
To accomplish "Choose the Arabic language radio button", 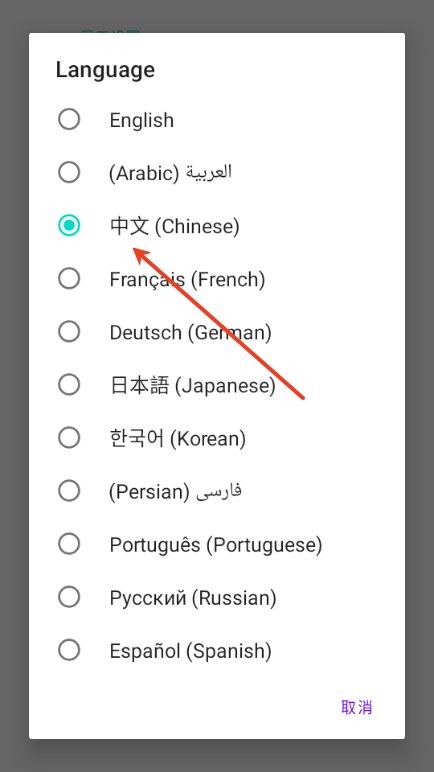I will [x=69, y=172].
